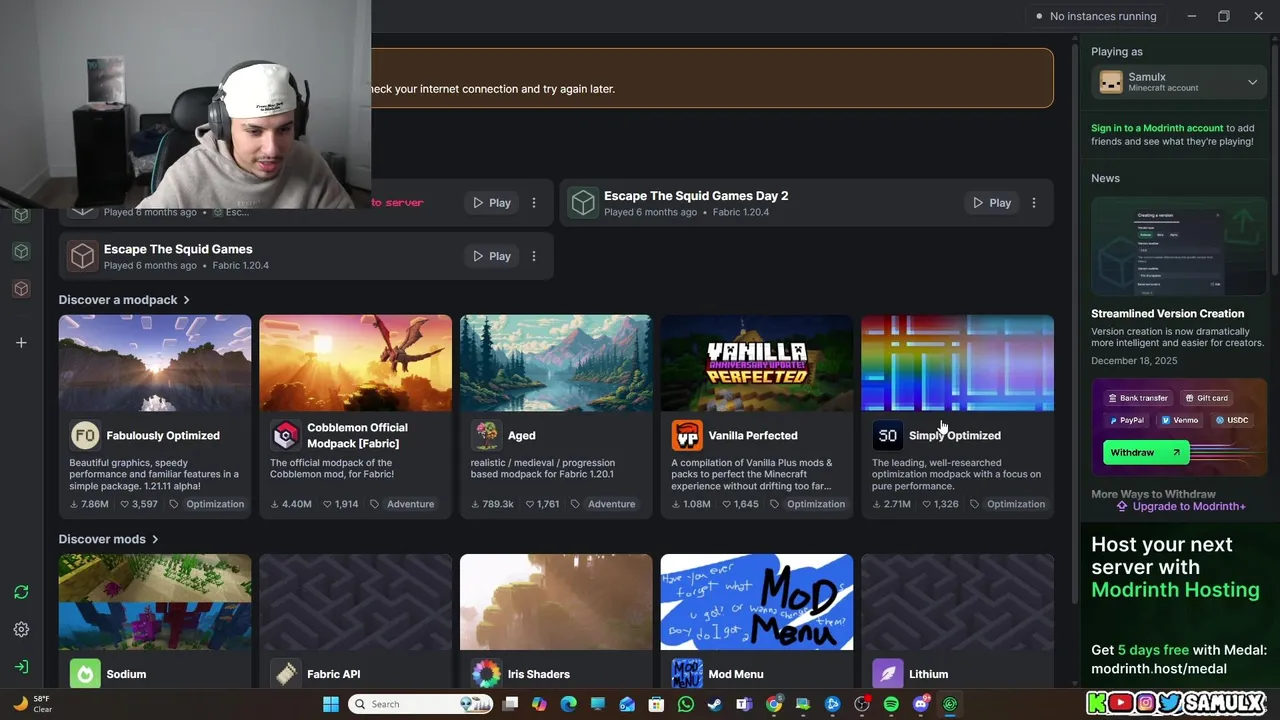Click the cube icon of Escape The Squid Games Day 2
Viewport: 1280px width, 720px height.
pos(583,203)
